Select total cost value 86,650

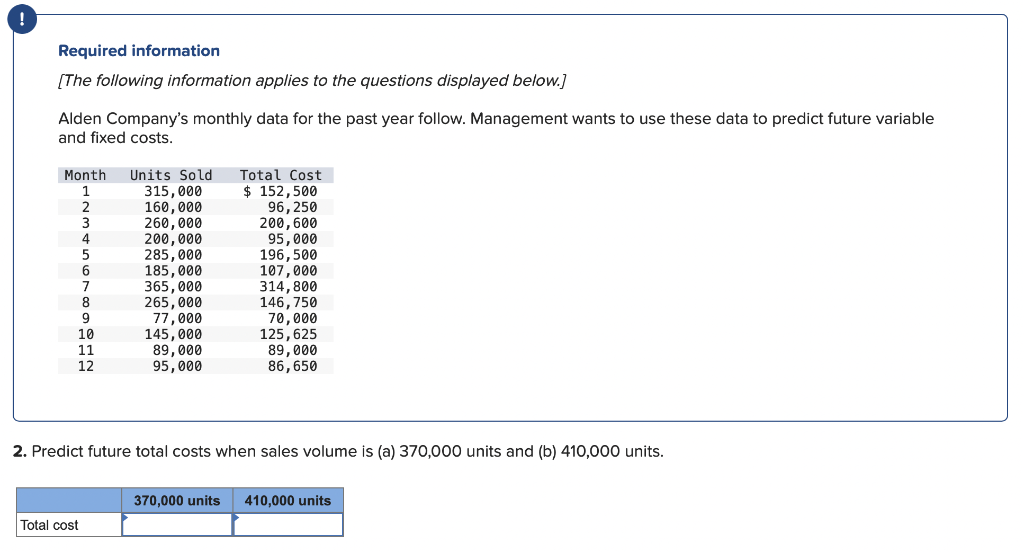(x=293, y=366)
